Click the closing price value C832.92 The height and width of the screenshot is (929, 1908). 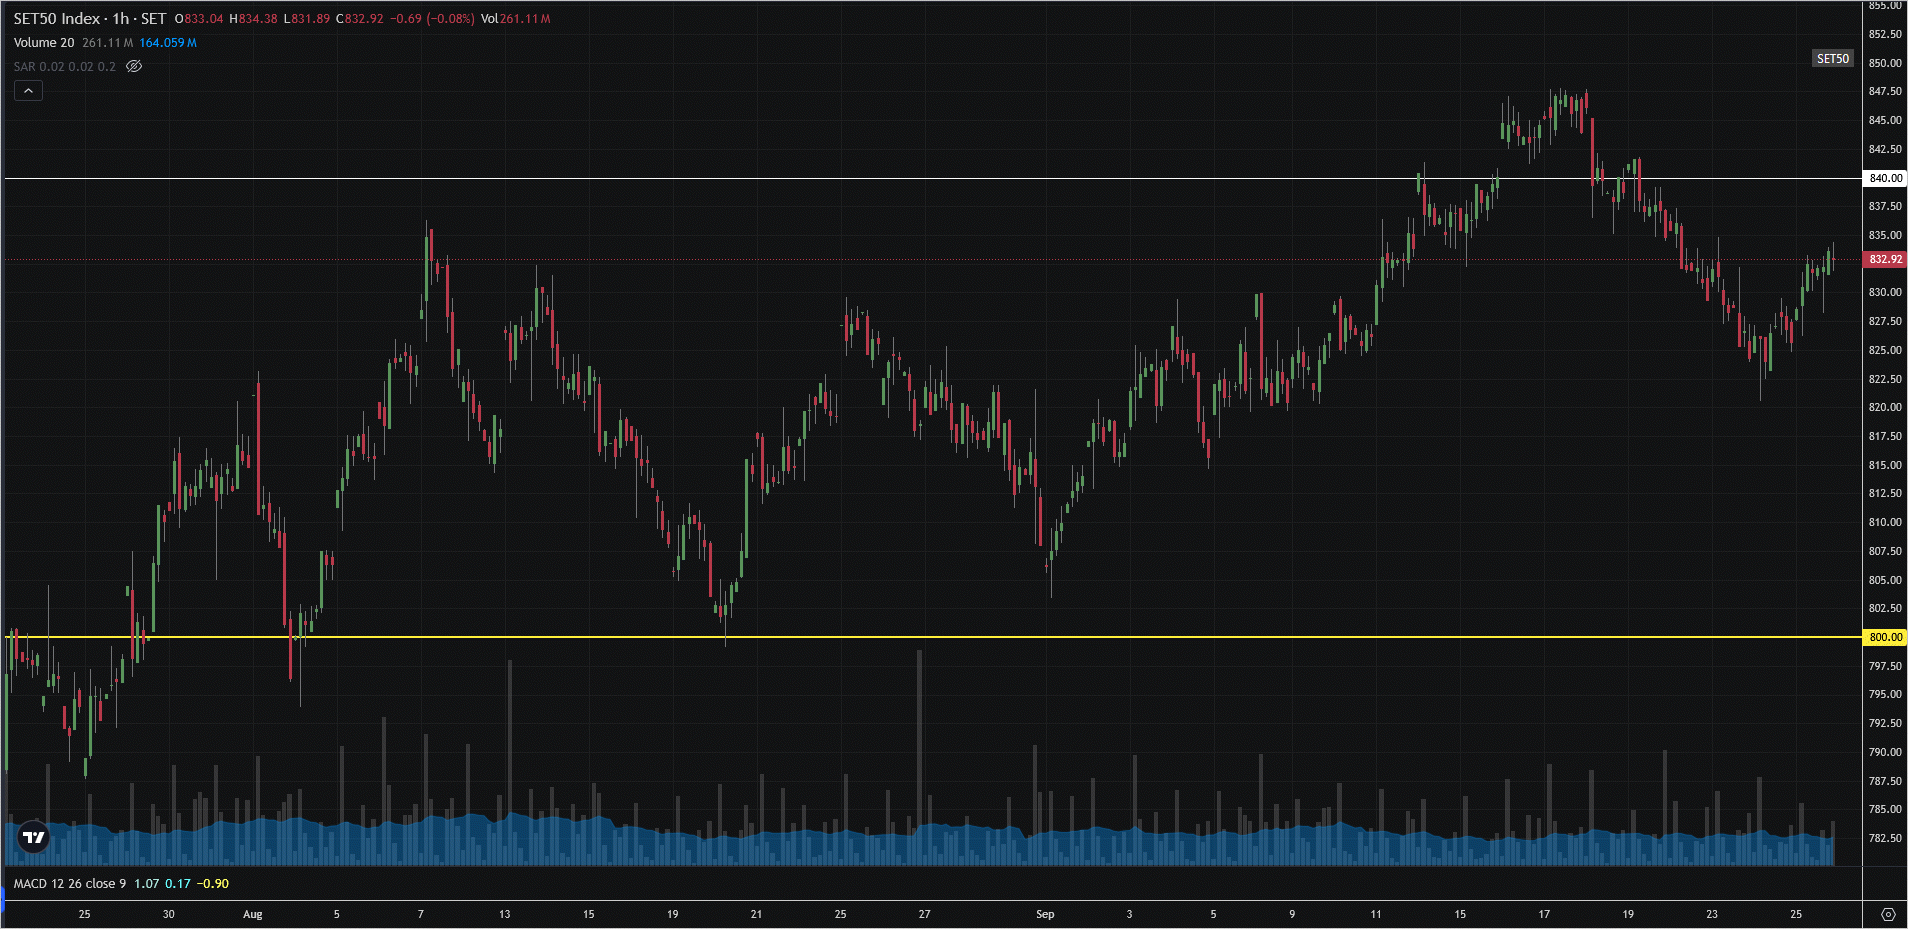(360, 19)
